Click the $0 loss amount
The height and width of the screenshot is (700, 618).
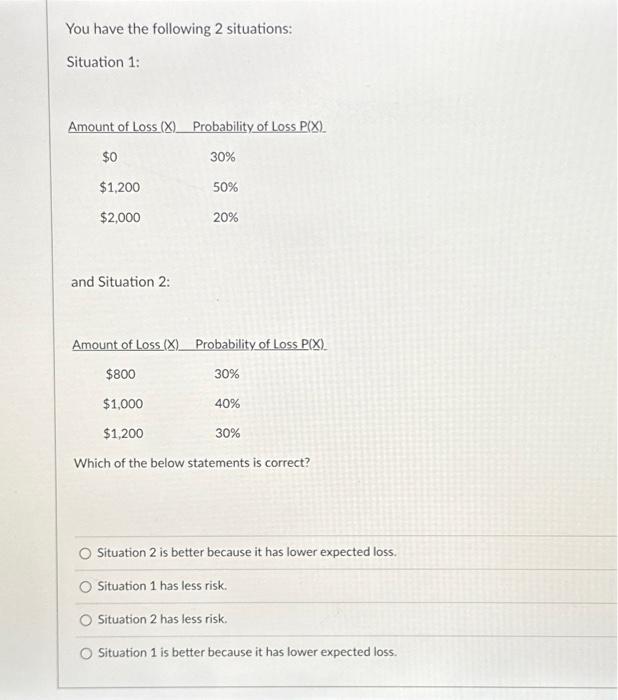click(110, 157)
